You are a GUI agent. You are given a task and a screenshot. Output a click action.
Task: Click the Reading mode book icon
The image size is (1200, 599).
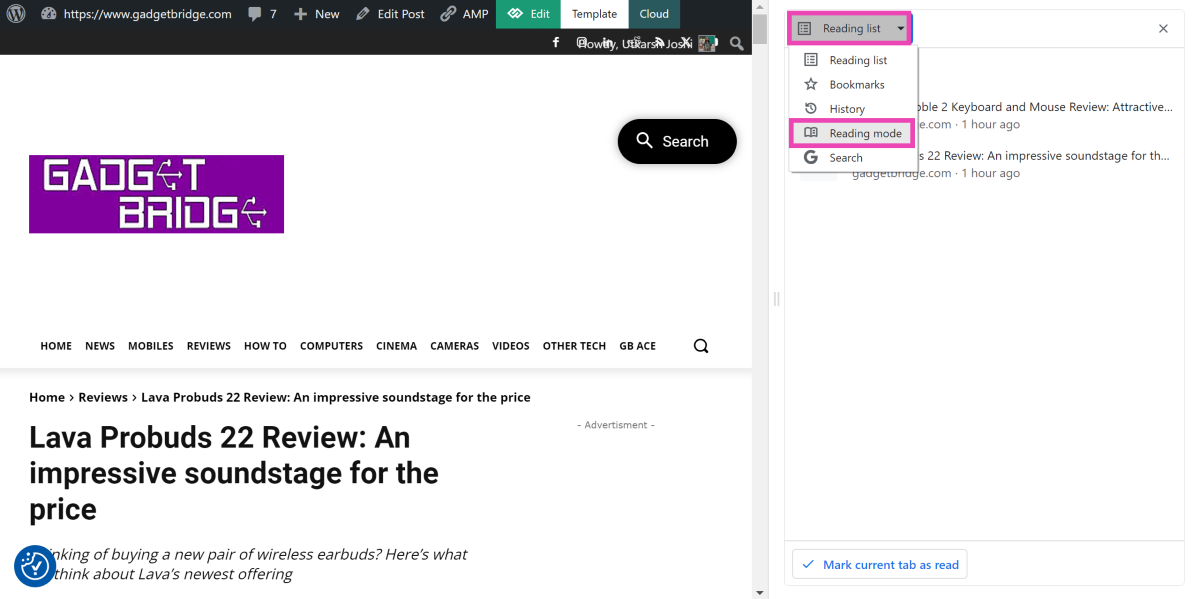point(811,133)
